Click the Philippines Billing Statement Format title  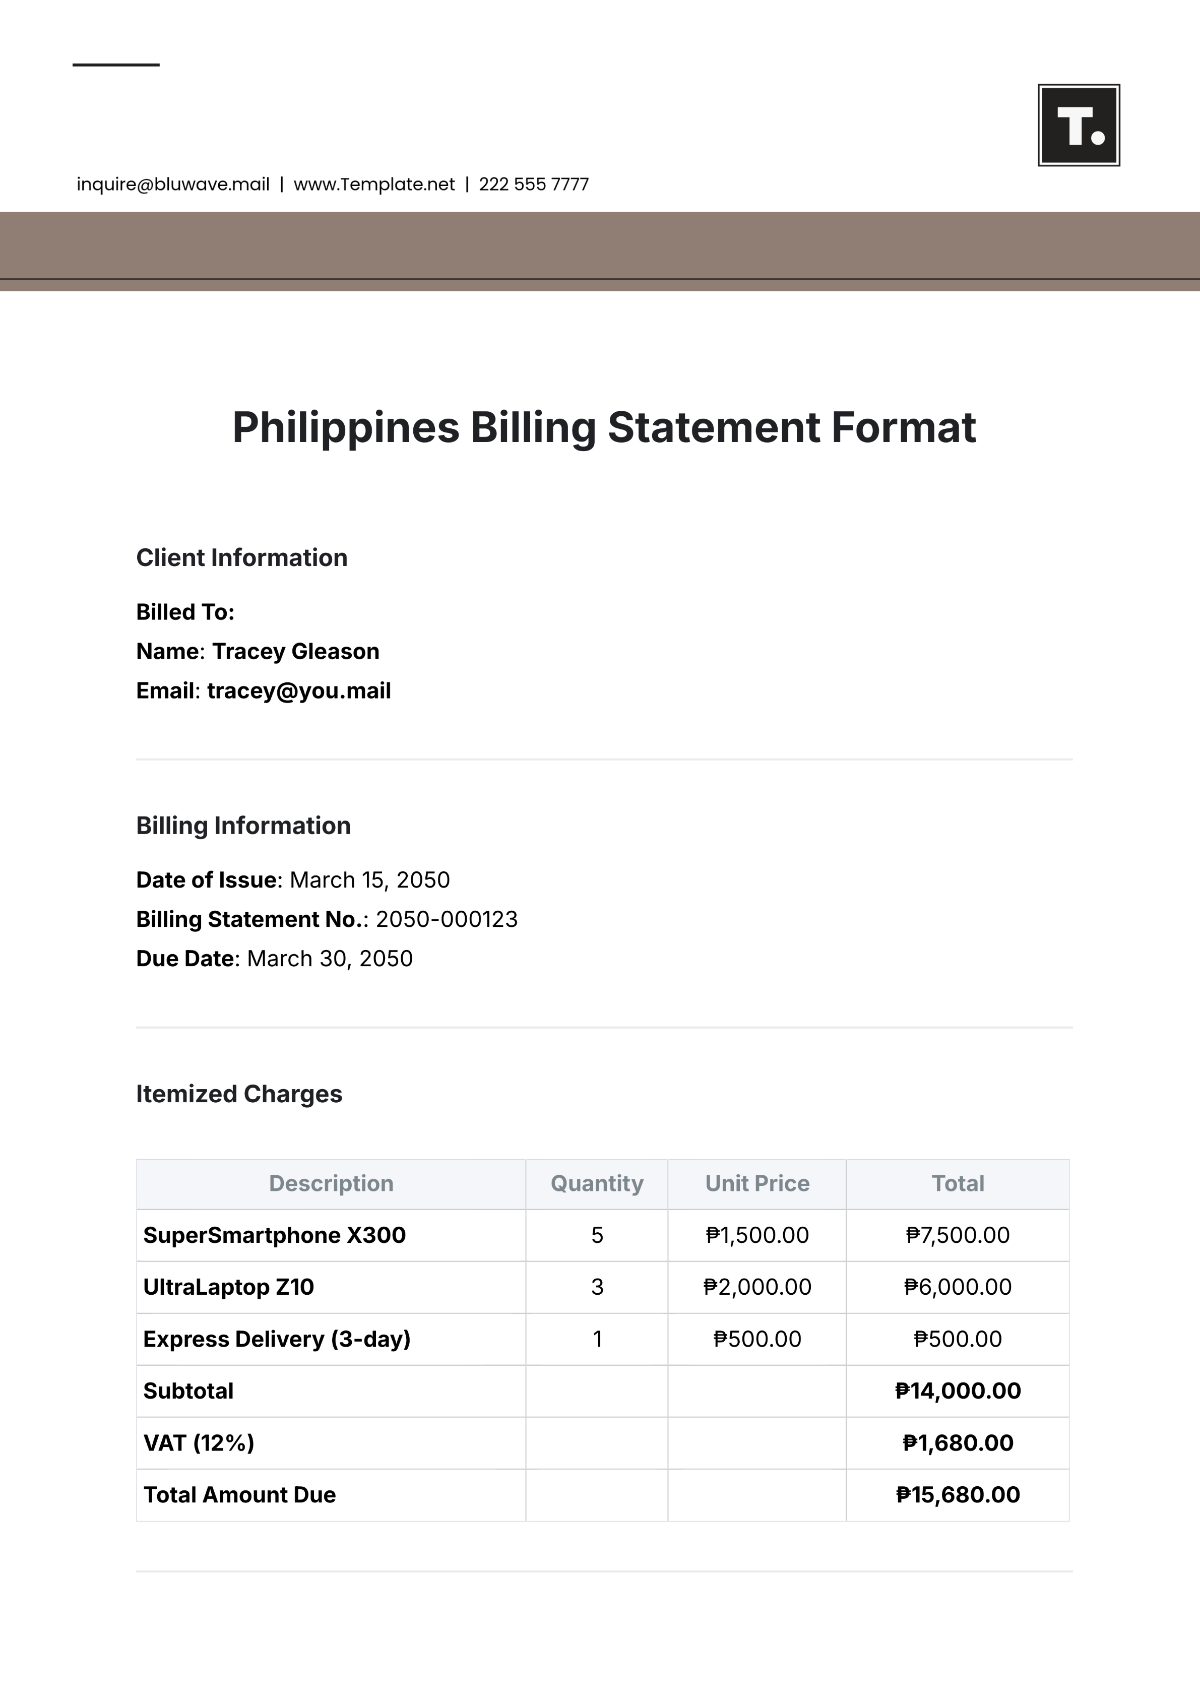click(604, 428)
